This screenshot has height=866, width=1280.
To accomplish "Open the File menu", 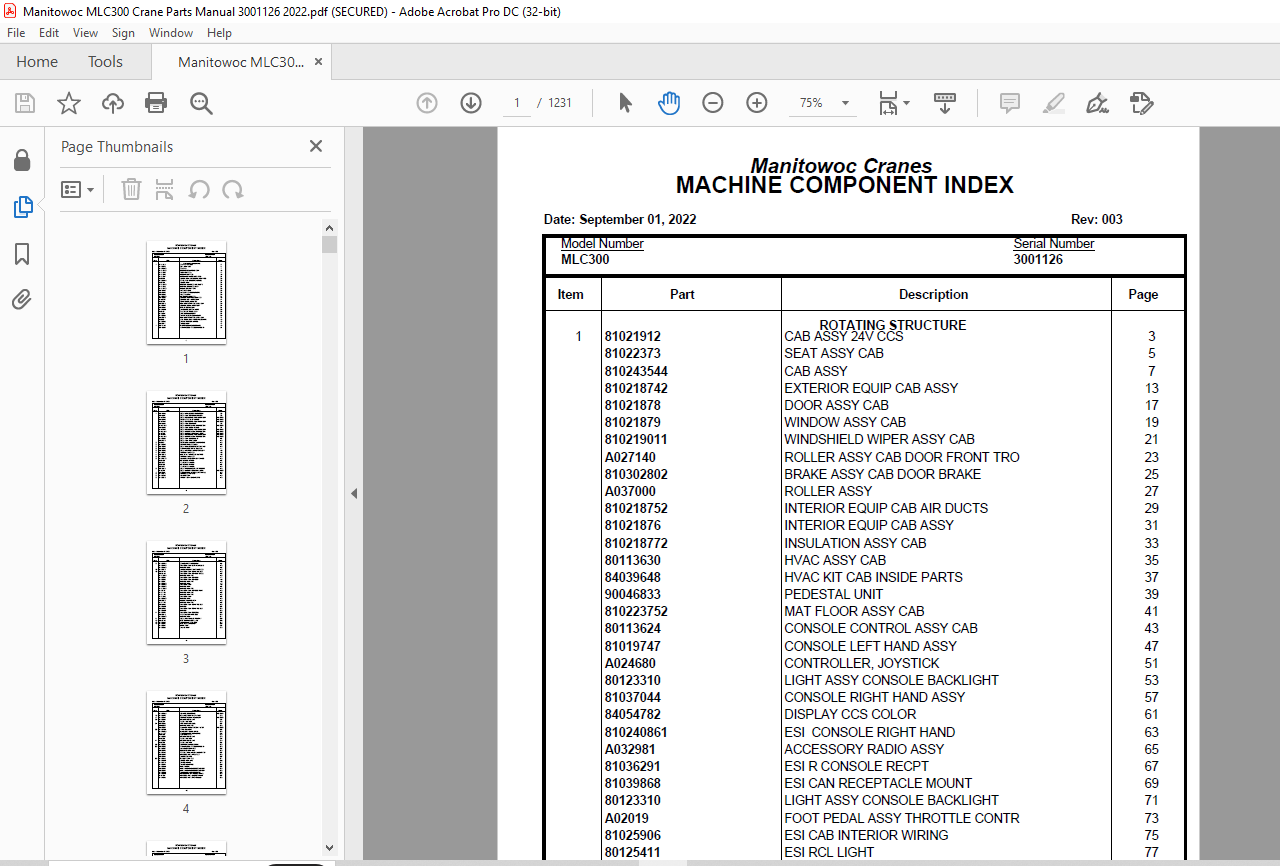I will pyautogui.click(x=16, y=33).
